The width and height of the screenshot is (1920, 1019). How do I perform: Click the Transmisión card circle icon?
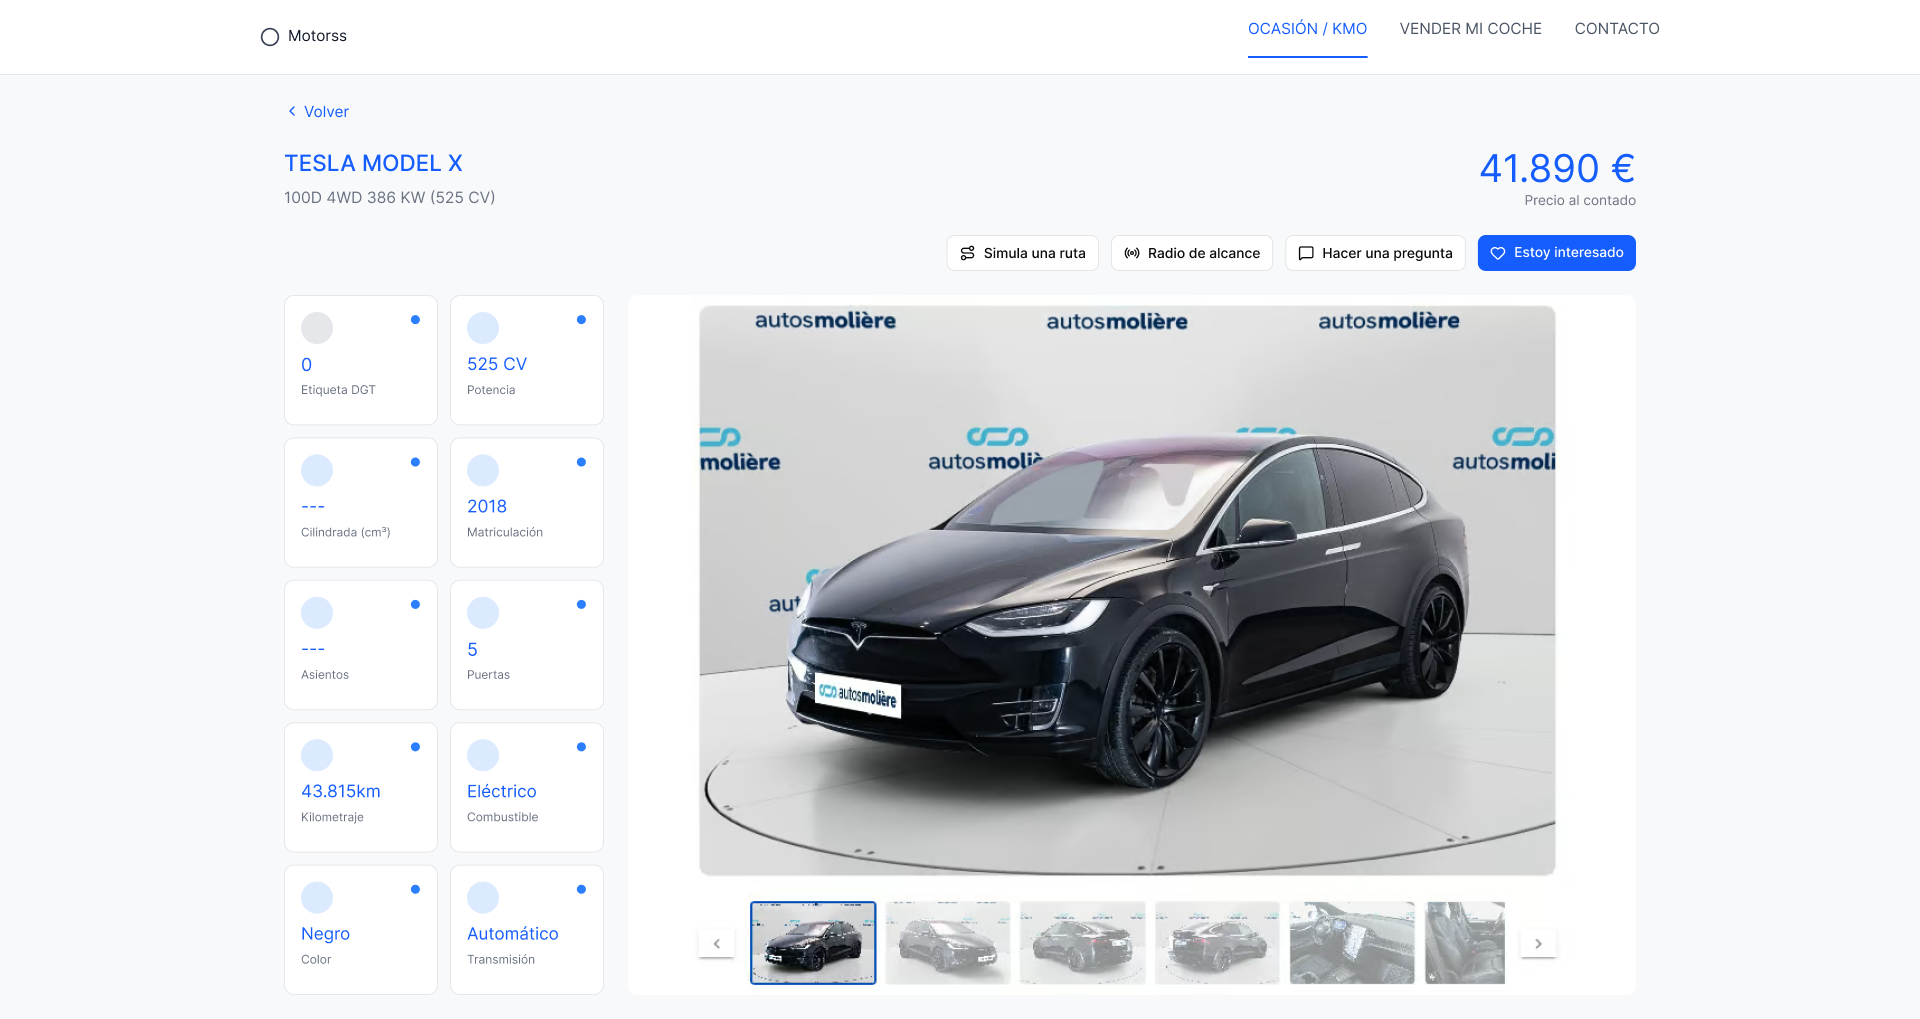coord(483,898)
